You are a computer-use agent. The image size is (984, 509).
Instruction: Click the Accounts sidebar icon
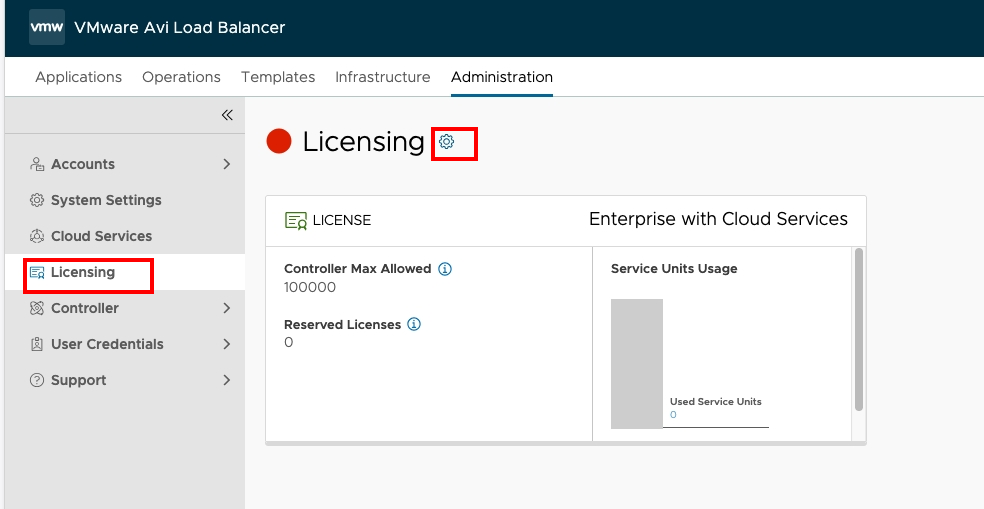click(x=37, y=164)
